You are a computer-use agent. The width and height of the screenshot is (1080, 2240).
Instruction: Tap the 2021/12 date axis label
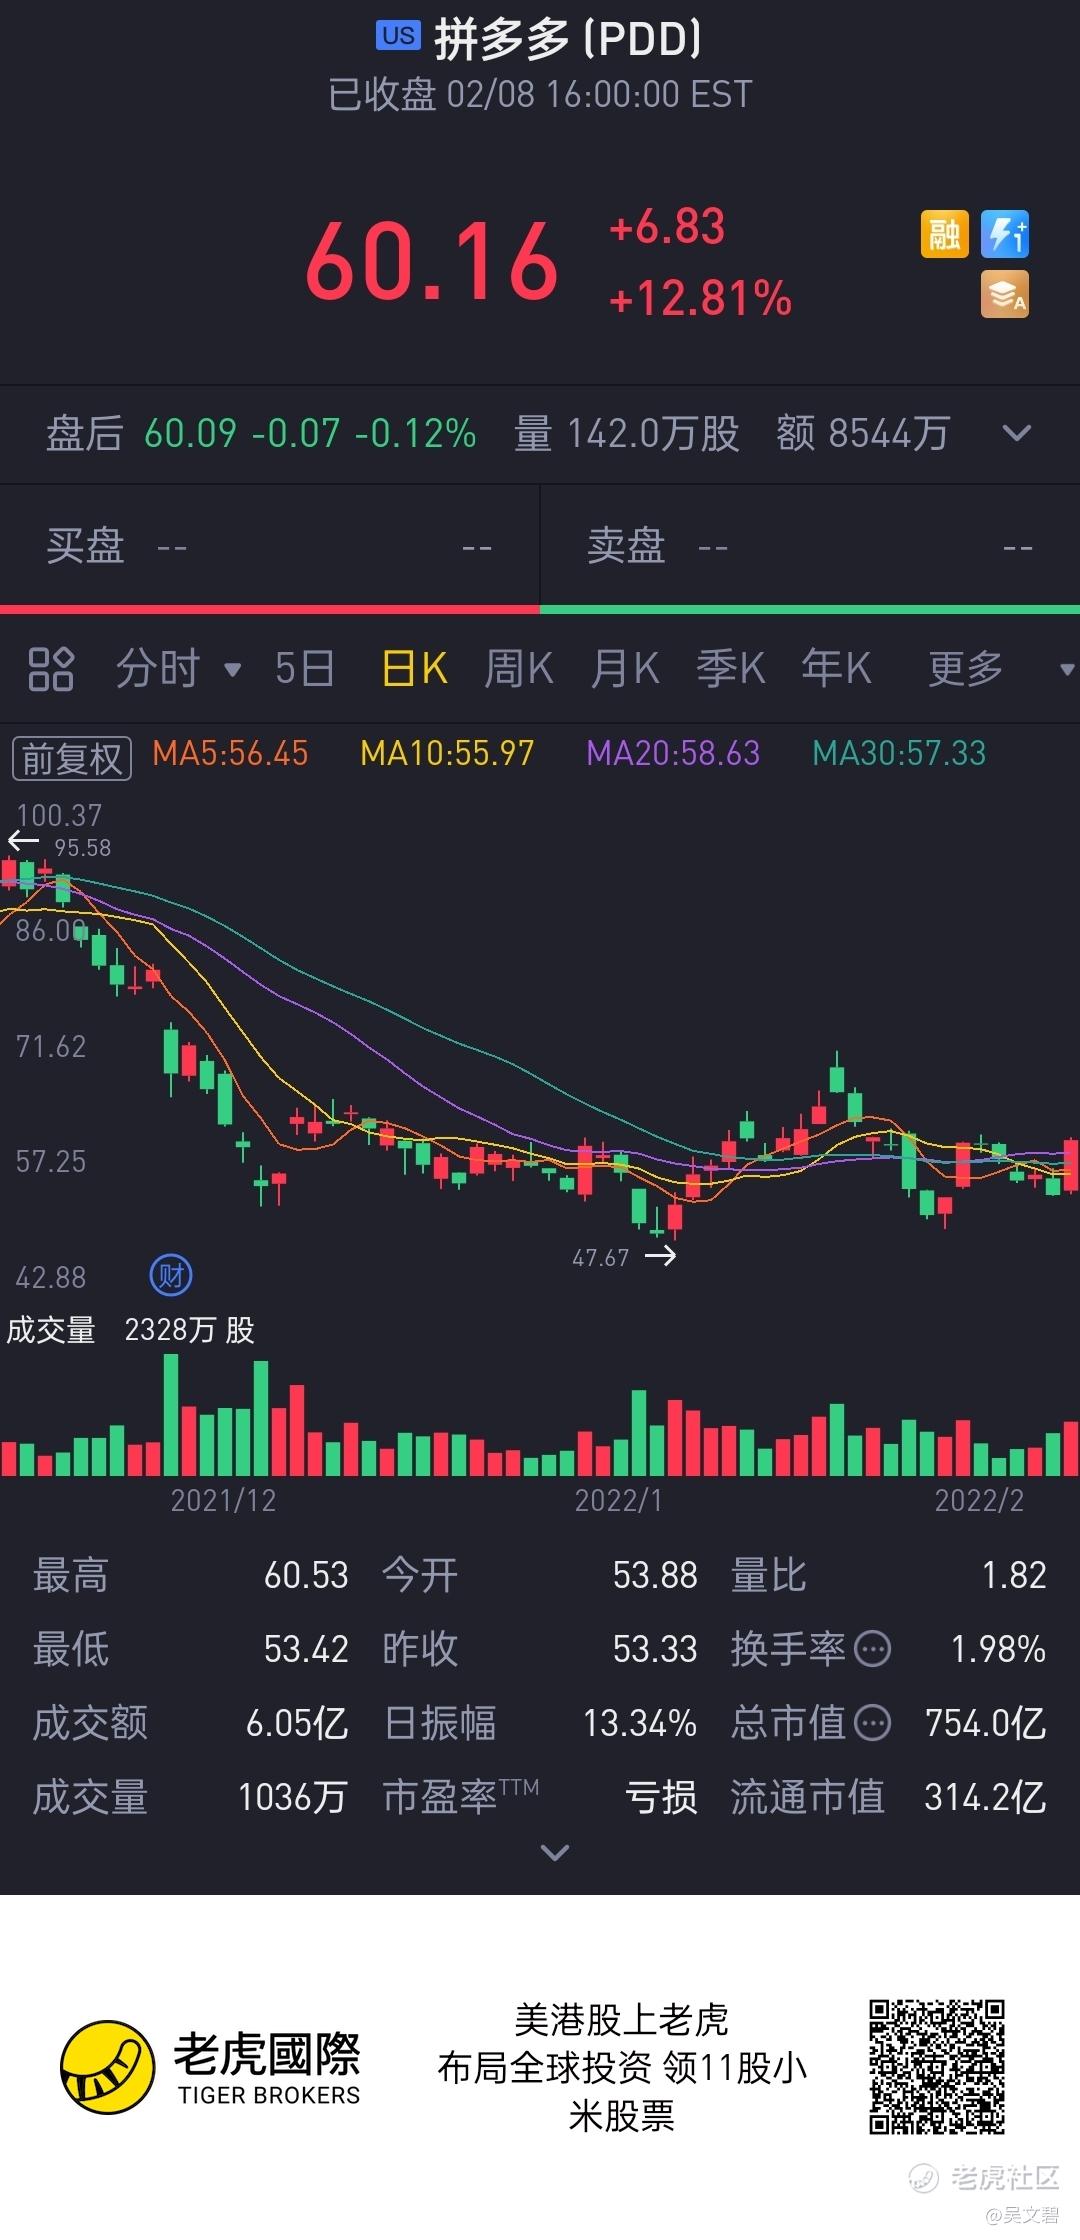pyautogui.click(x=223, y=1500)
